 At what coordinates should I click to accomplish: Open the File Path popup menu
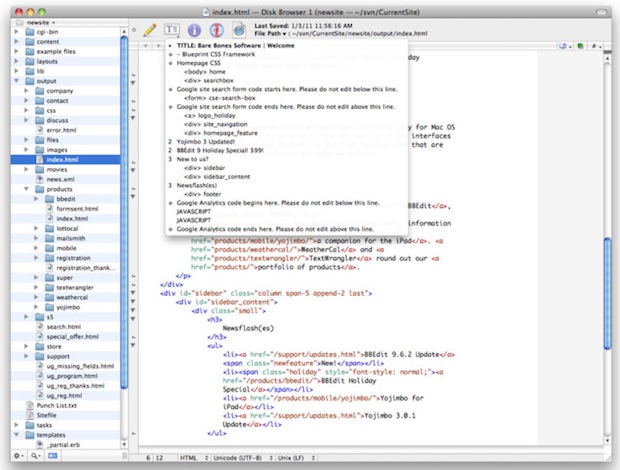(270, 34)
